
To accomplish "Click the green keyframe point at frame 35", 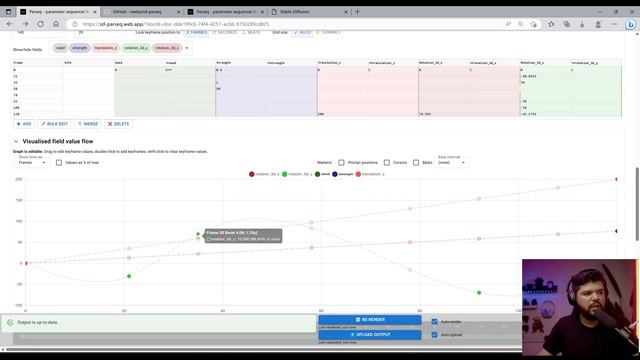I will coord(198,234).
